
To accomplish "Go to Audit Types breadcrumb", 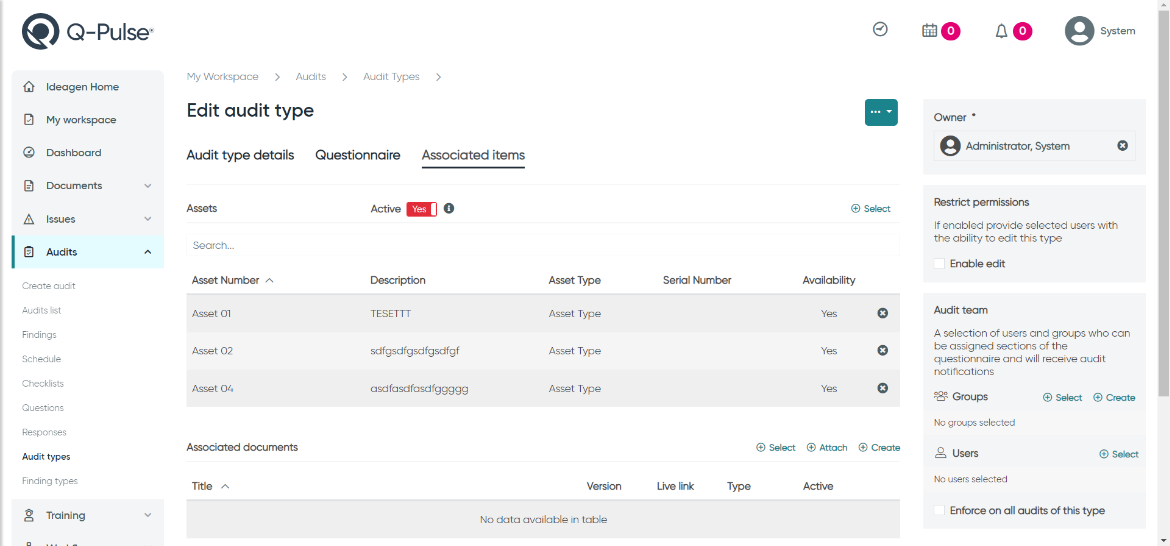I will pyautogui.click(x=391, y=77).
